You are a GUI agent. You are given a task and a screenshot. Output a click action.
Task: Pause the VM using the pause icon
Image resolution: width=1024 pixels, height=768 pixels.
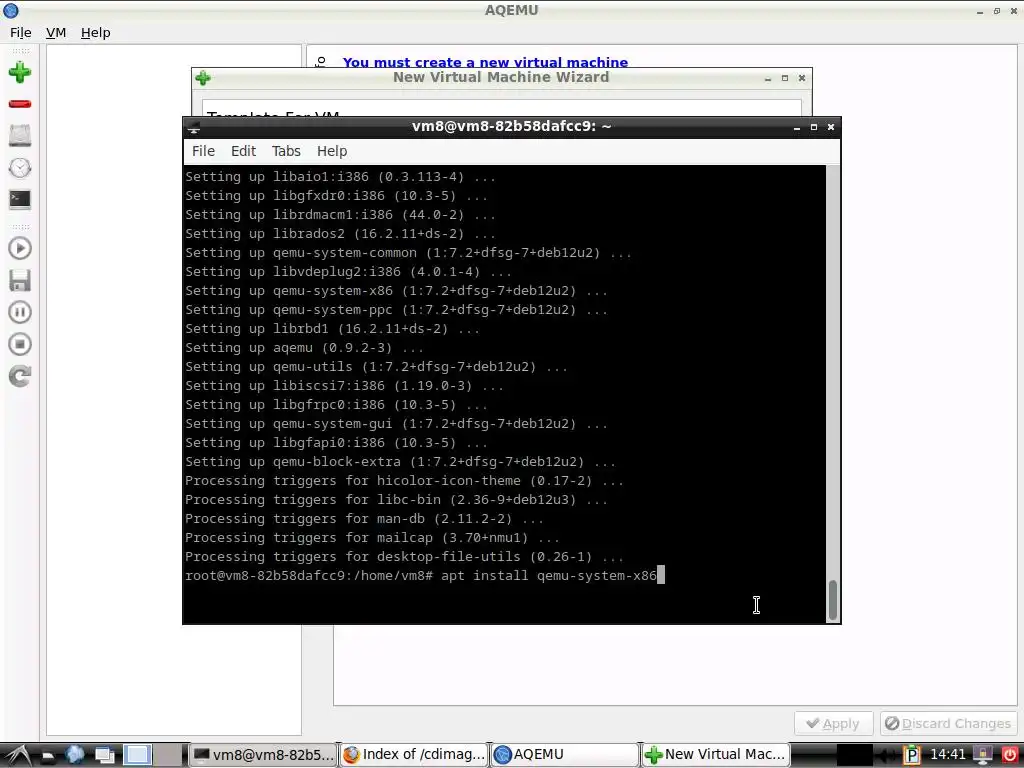(20, 312)
